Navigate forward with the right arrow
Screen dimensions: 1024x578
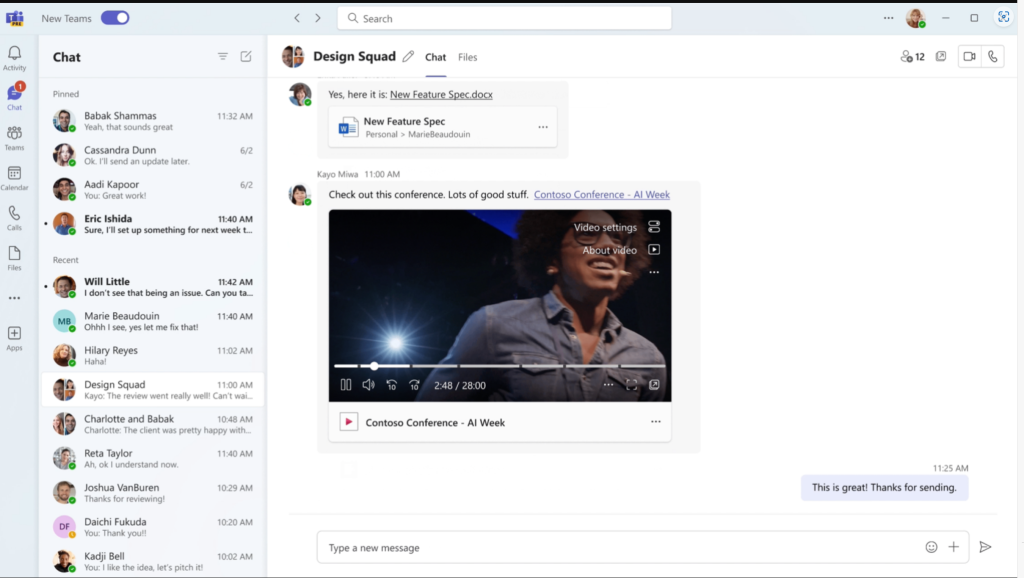coord(318,18)
